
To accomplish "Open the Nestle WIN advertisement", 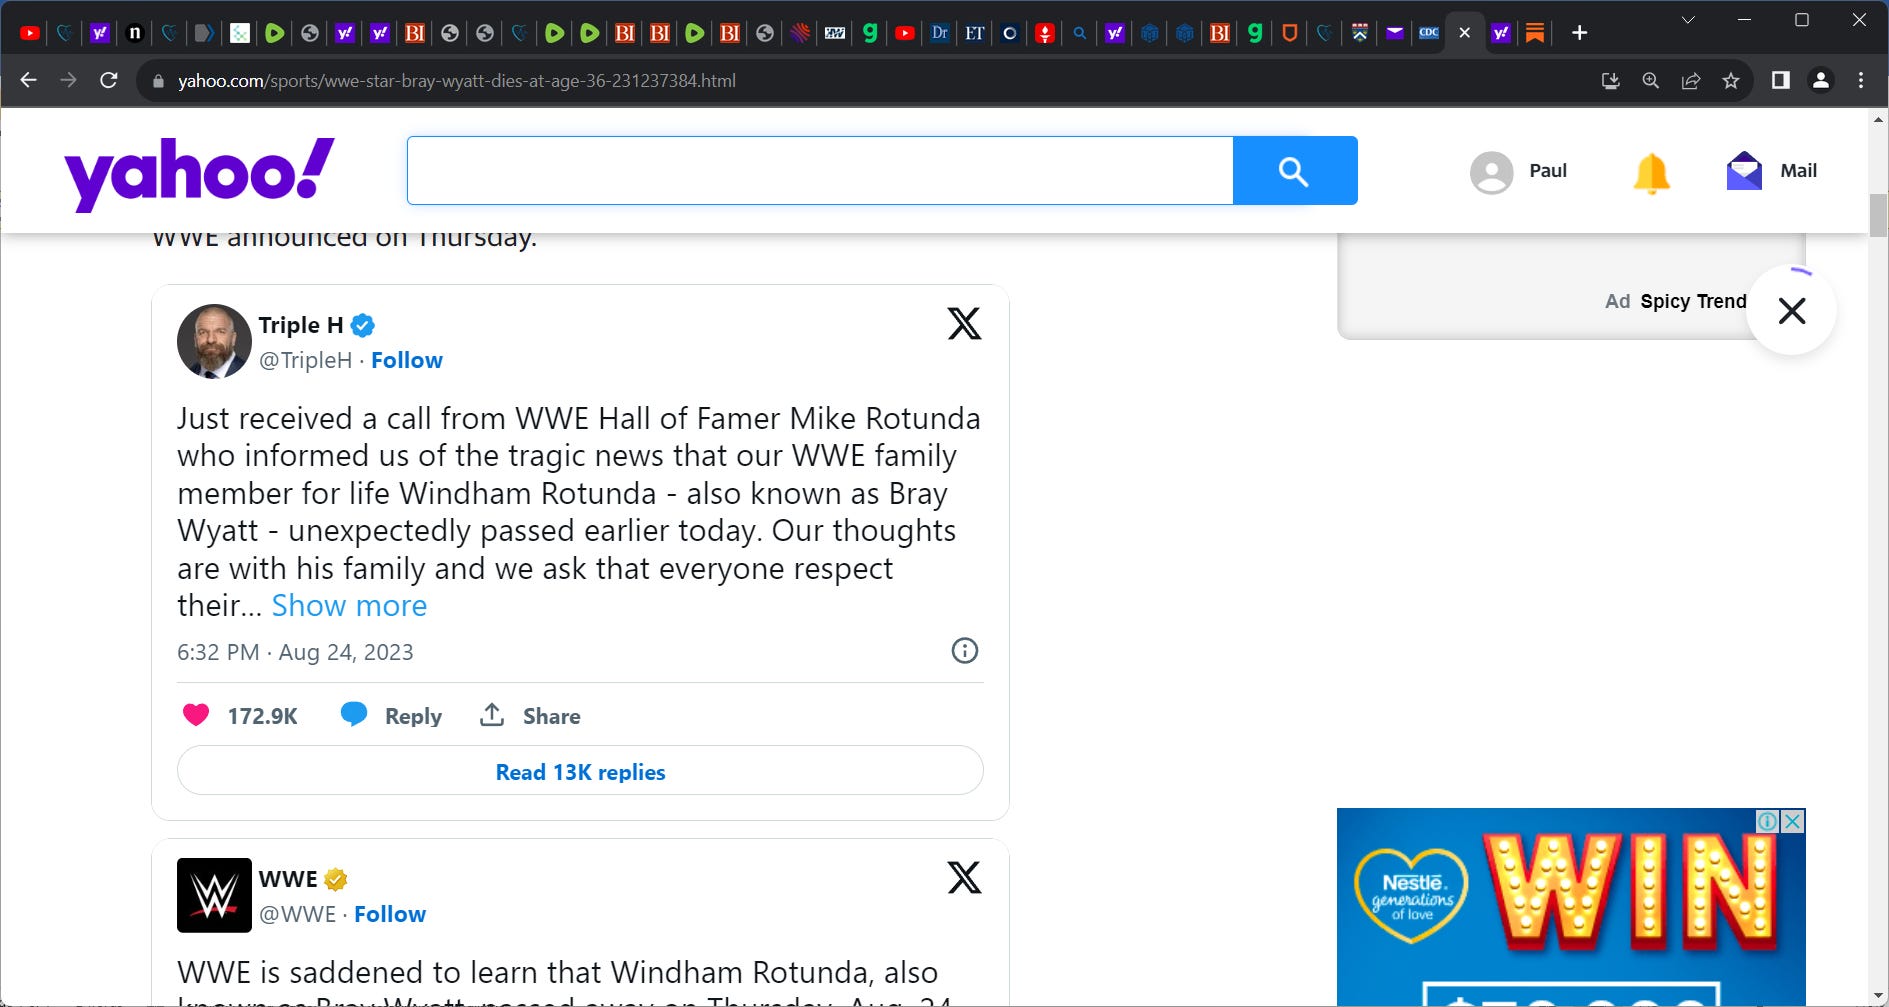I will click(1571, 907).
